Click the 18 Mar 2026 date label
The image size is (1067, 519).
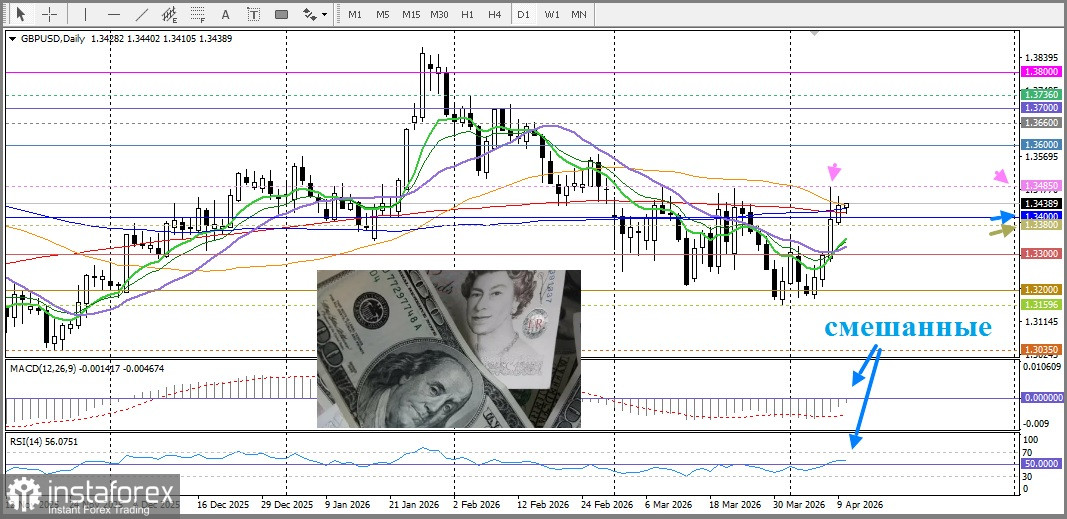[x=734, y=505]
